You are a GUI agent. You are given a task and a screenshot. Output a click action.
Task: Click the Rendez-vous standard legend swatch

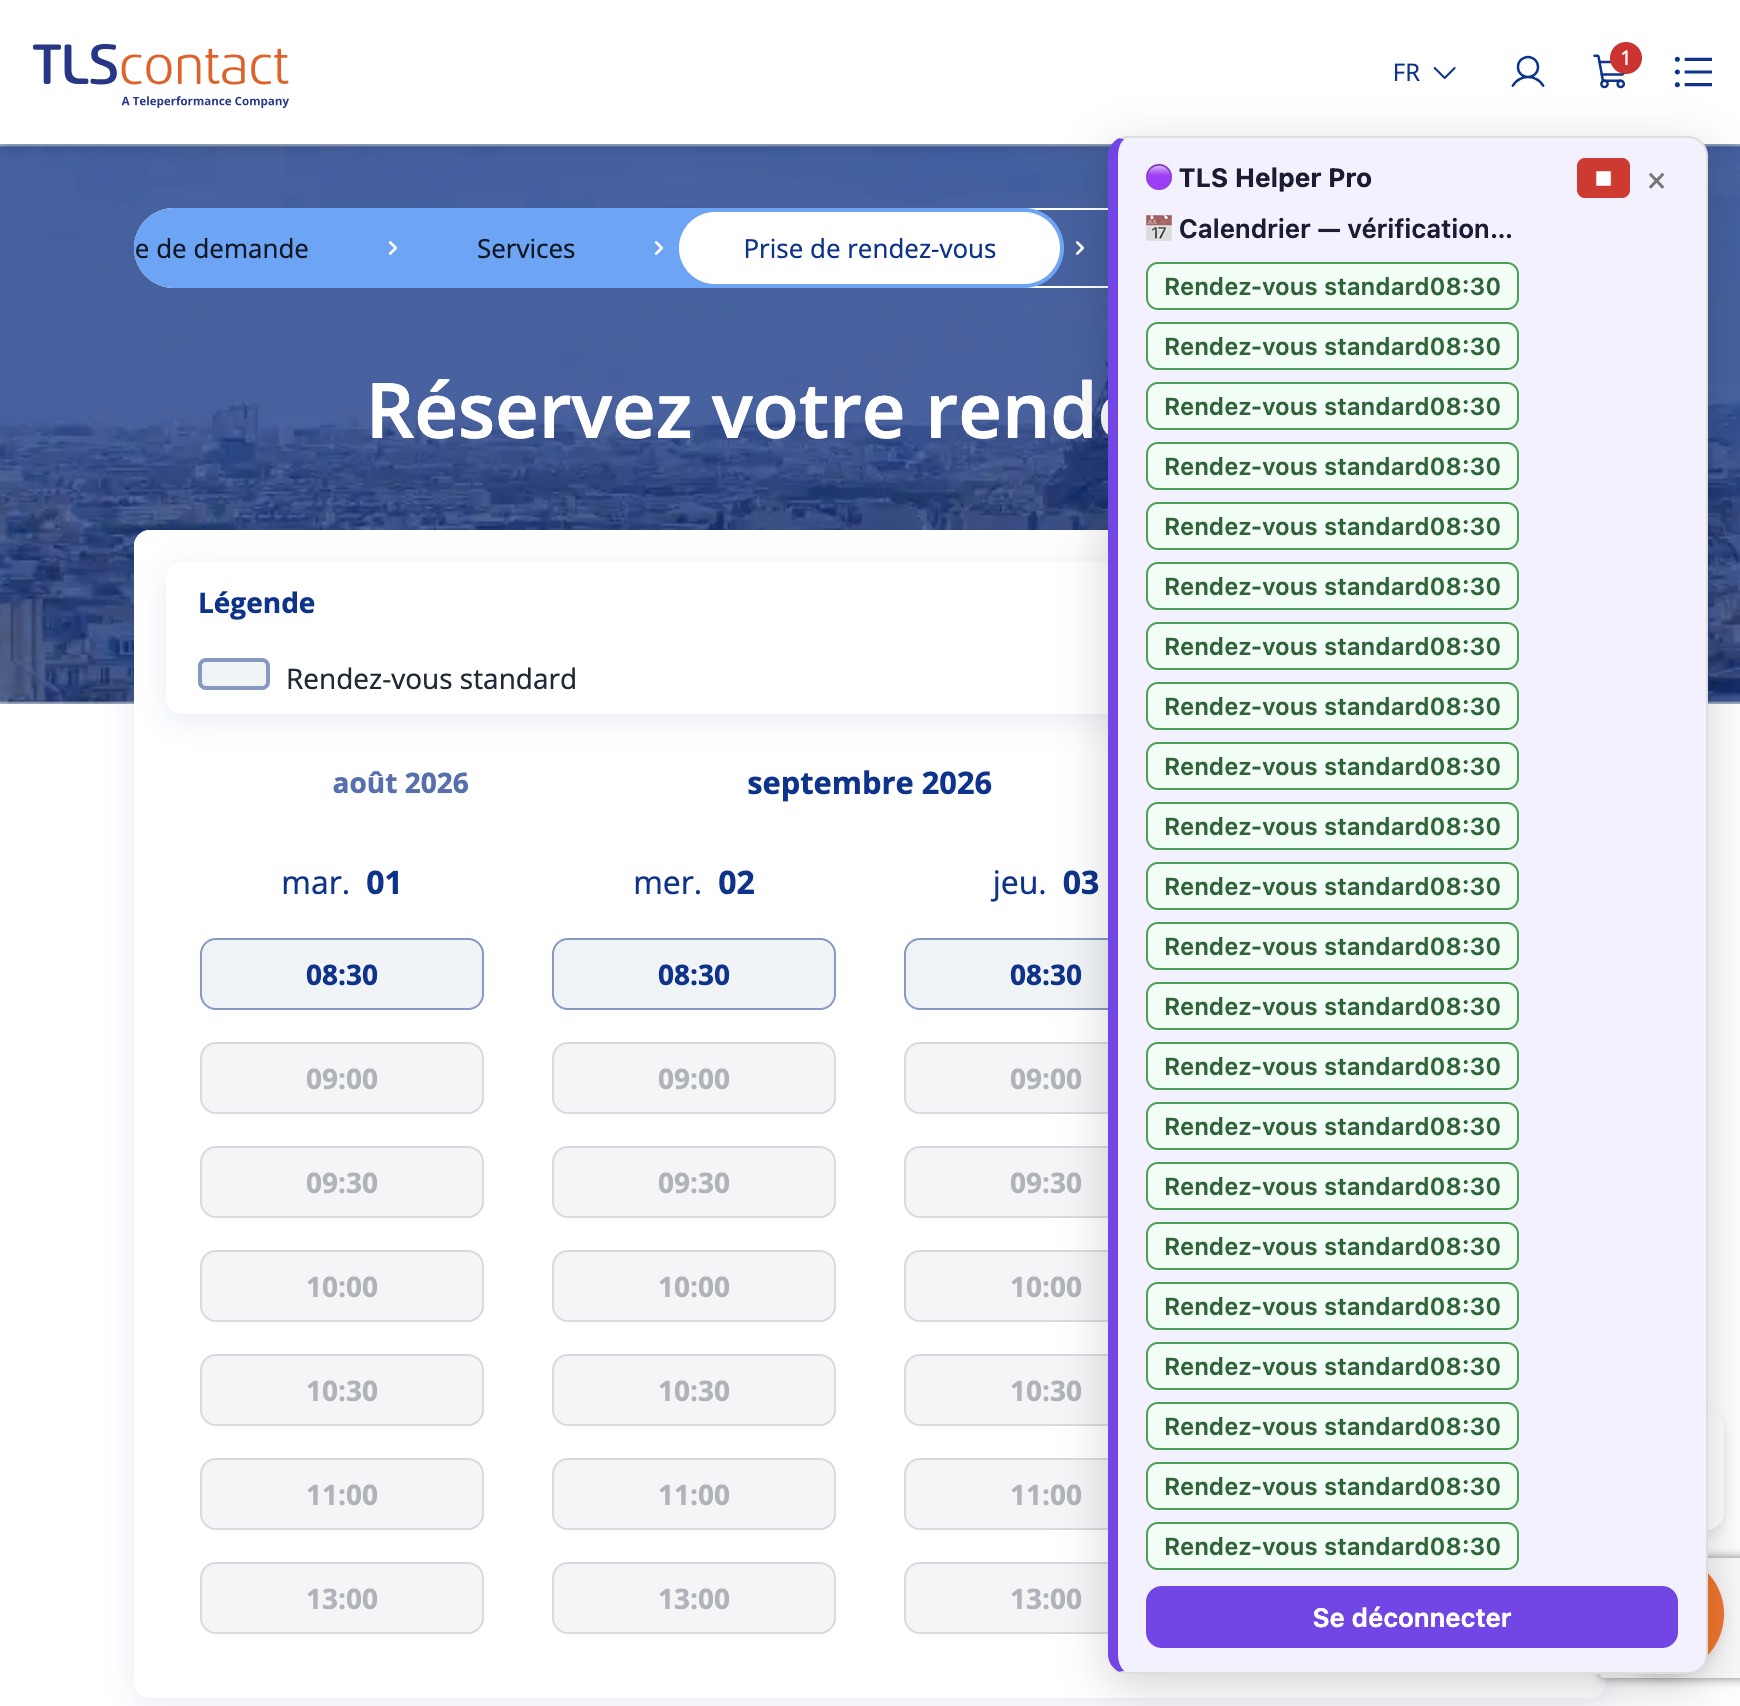[x=234, y=674]
